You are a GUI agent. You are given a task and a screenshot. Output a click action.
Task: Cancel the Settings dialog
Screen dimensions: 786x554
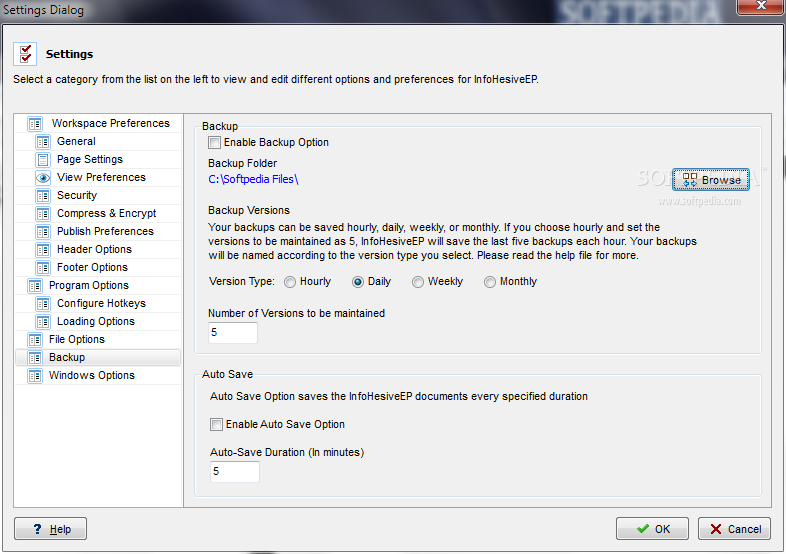point(734,529)
